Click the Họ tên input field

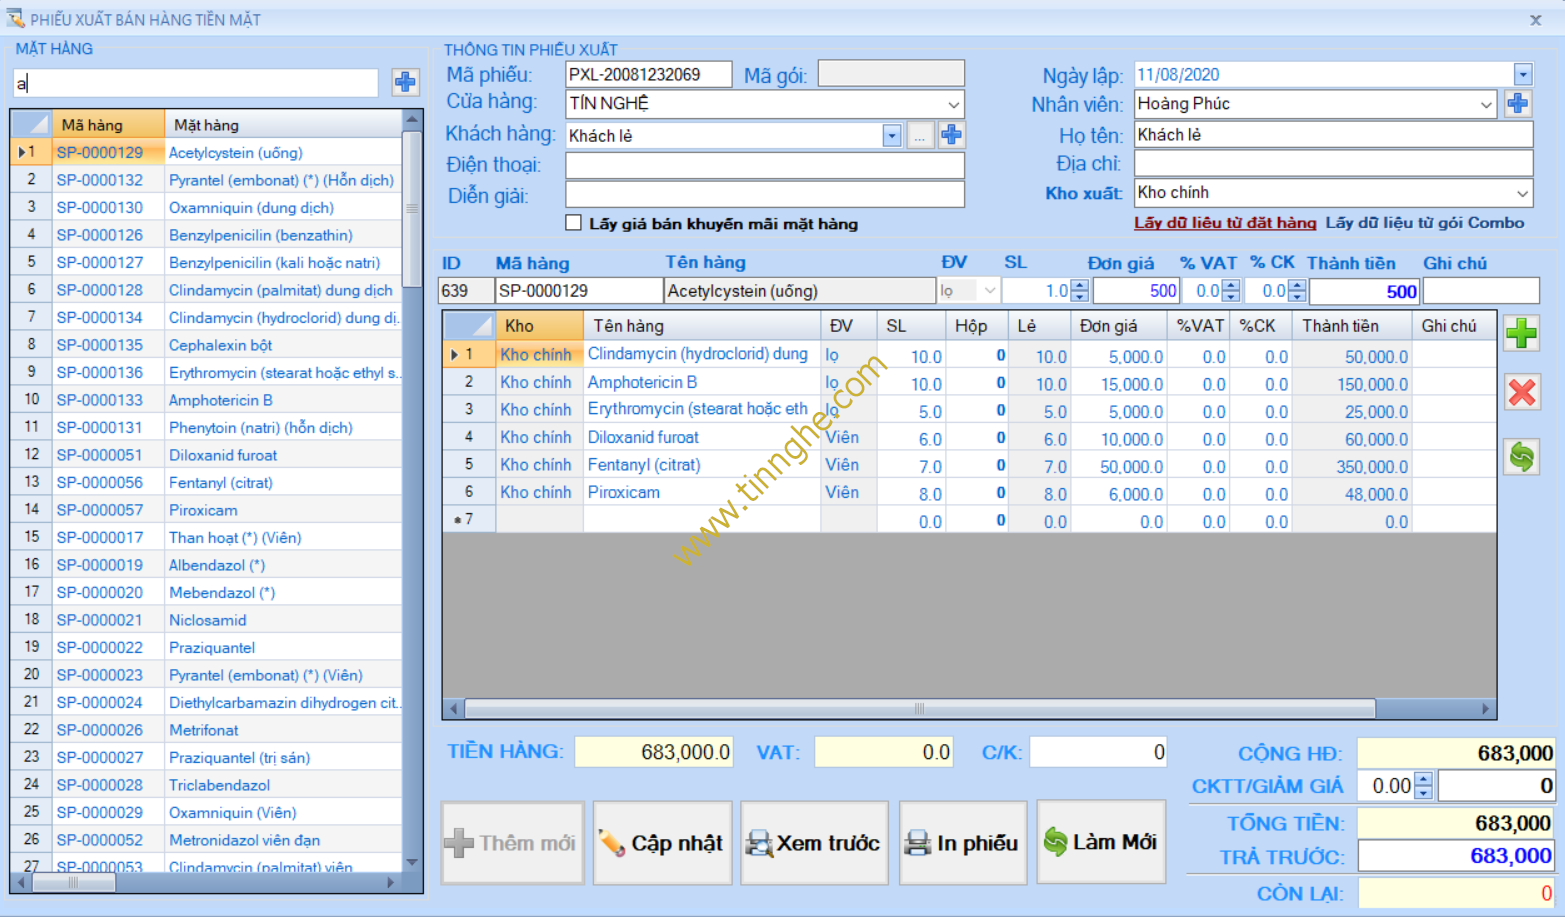(x=1333, y=135)
